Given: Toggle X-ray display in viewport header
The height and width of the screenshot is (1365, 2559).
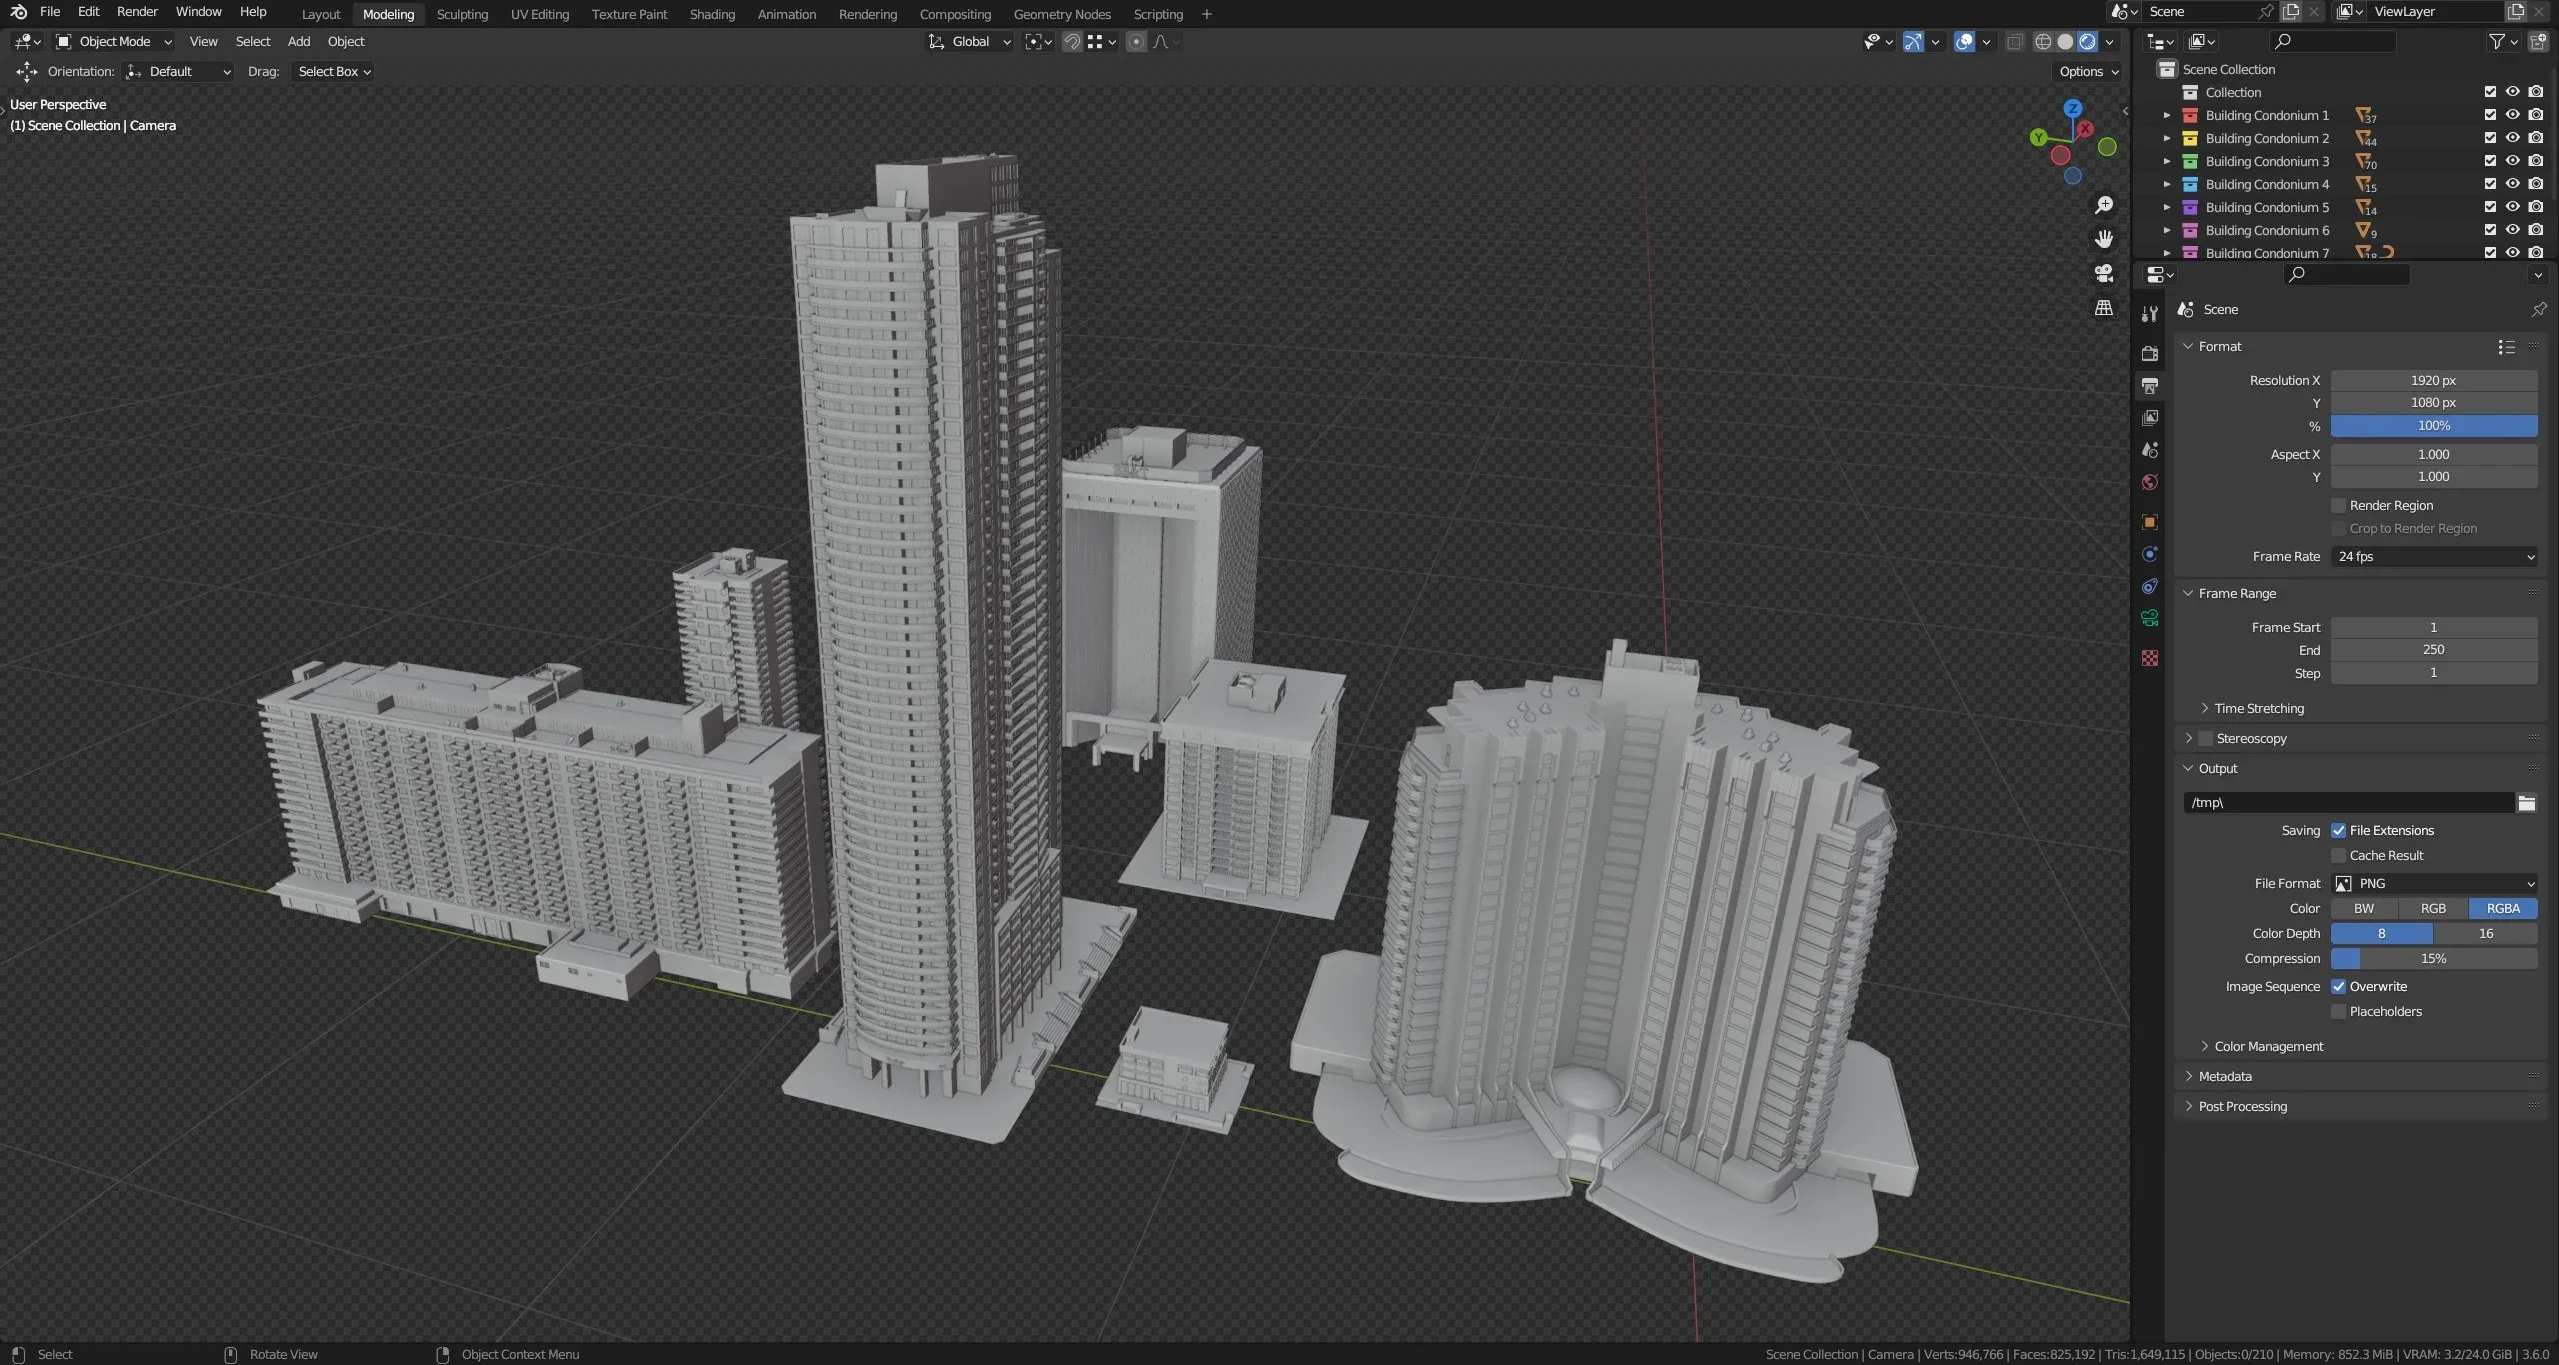Looking at the screenshot, I should 2015,41.
